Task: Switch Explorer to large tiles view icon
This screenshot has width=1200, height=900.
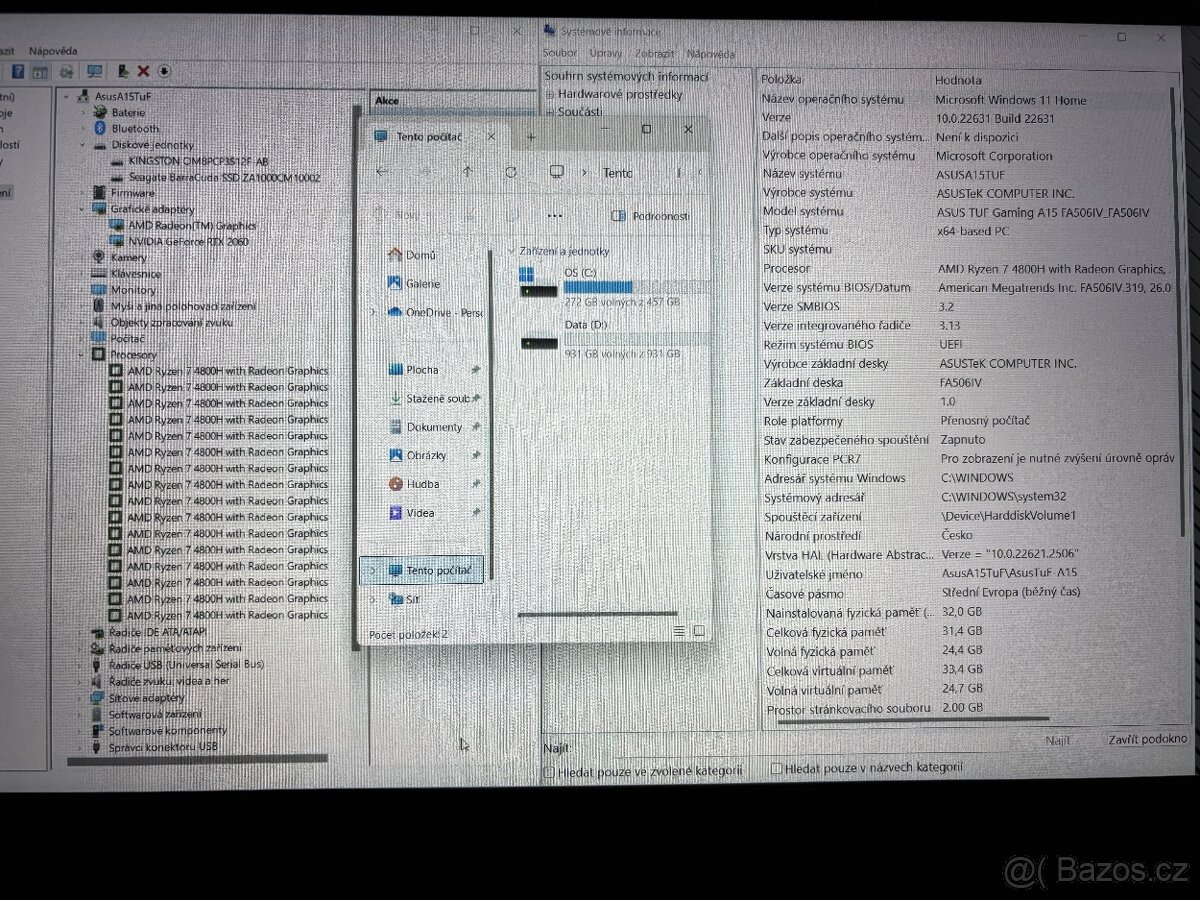Action: click(x=699, y=631)
